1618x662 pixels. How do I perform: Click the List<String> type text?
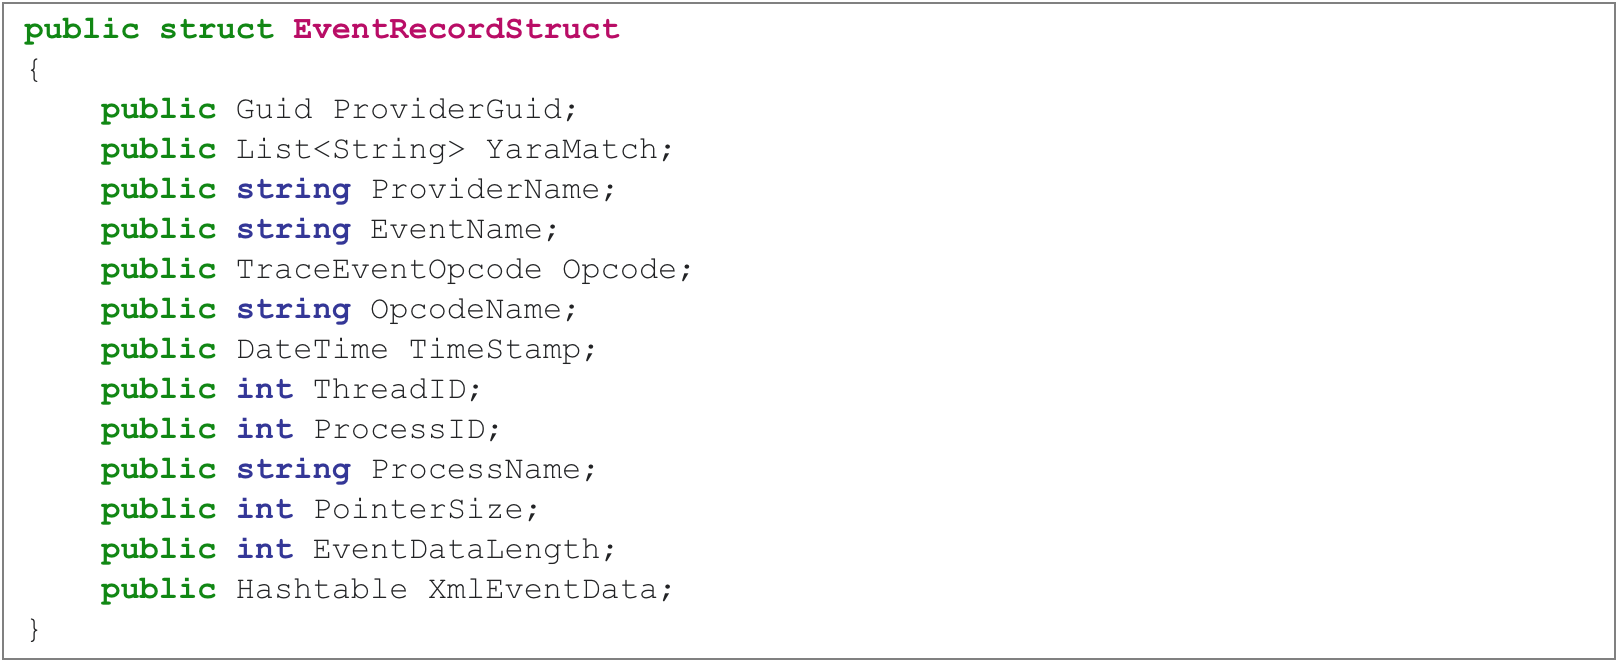[x=350, y=149]
